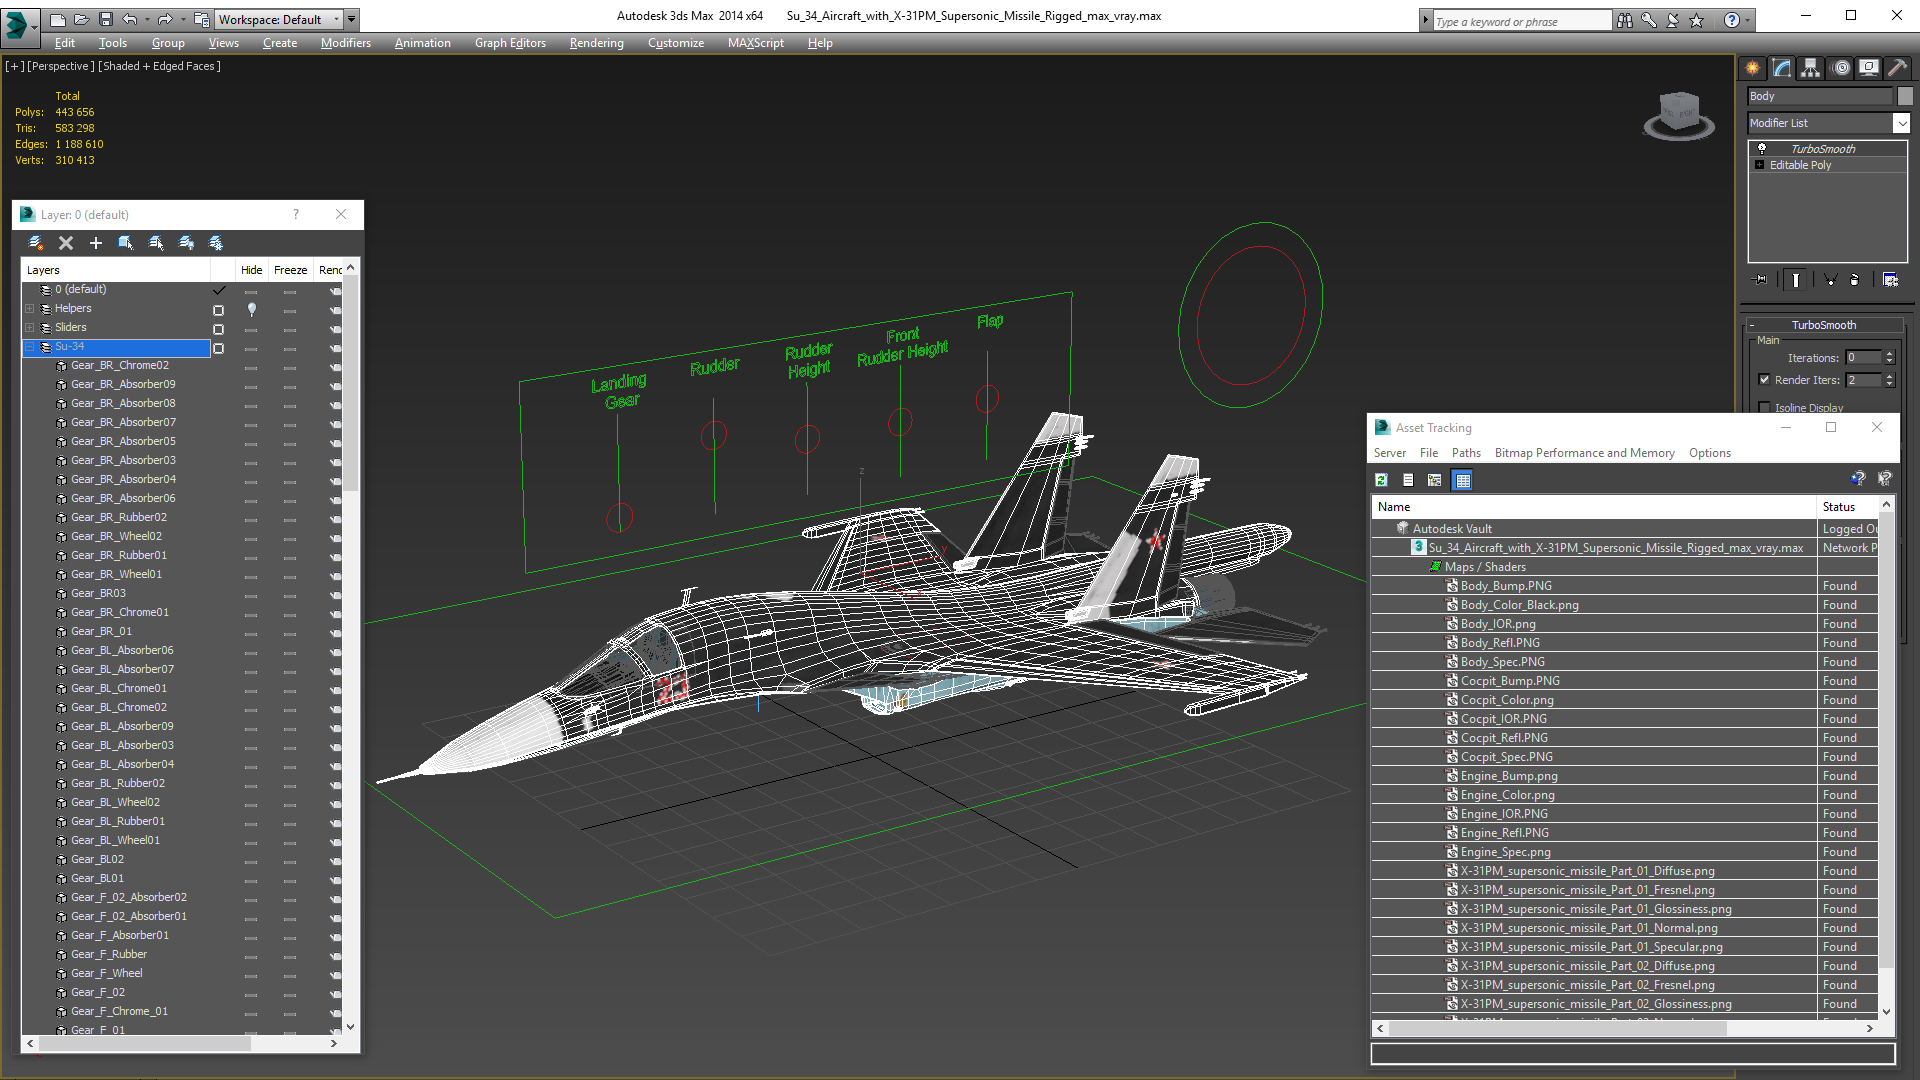1920x1080 pixels.
Task: Expand the Sliders layer tree node
Action: (x=30, y=328)
